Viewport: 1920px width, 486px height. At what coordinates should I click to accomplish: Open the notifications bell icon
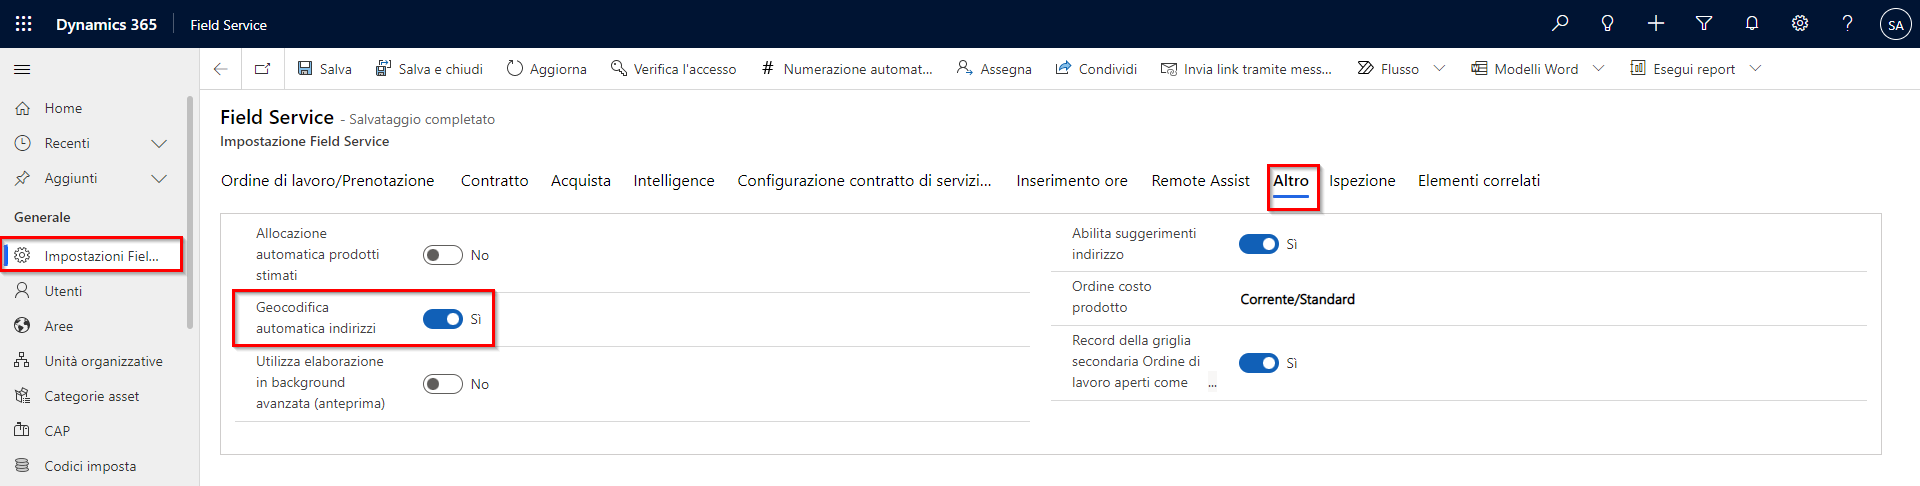tap(1752, 23)
